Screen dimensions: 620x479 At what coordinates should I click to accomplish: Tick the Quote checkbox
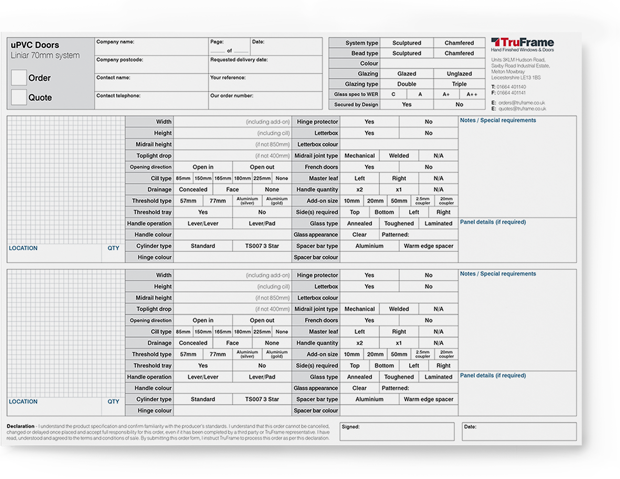[x=19, y=97]
